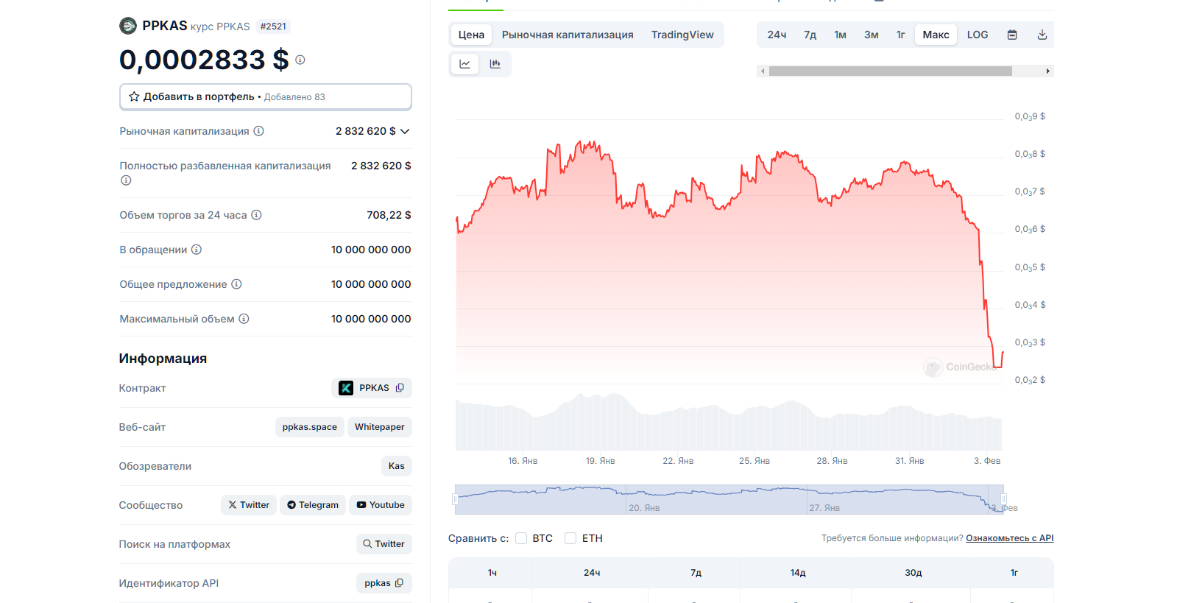Open the Whitepaper link

(x=380, y=427)
